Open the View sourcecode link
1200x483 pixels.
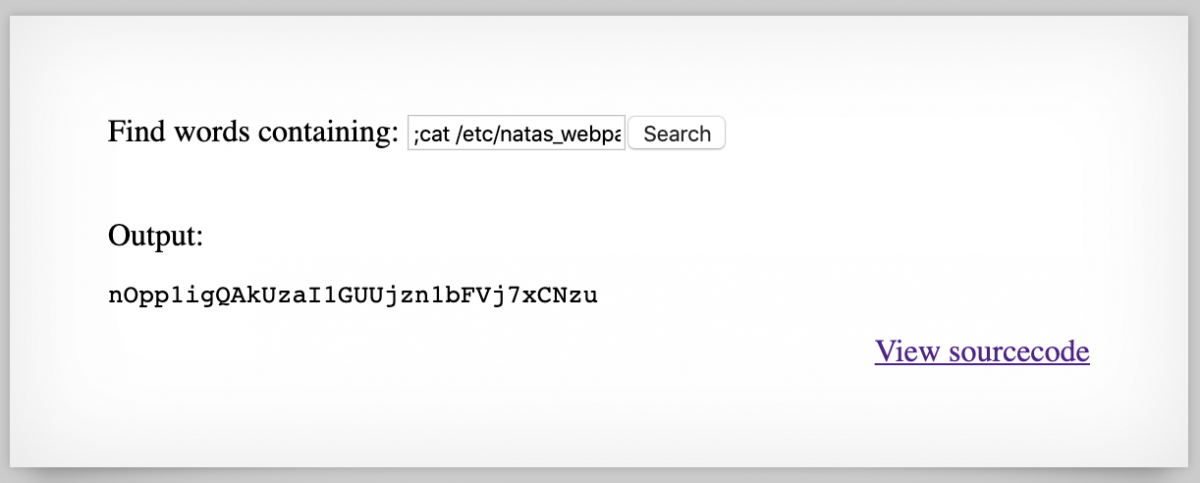tap(981, 351)
